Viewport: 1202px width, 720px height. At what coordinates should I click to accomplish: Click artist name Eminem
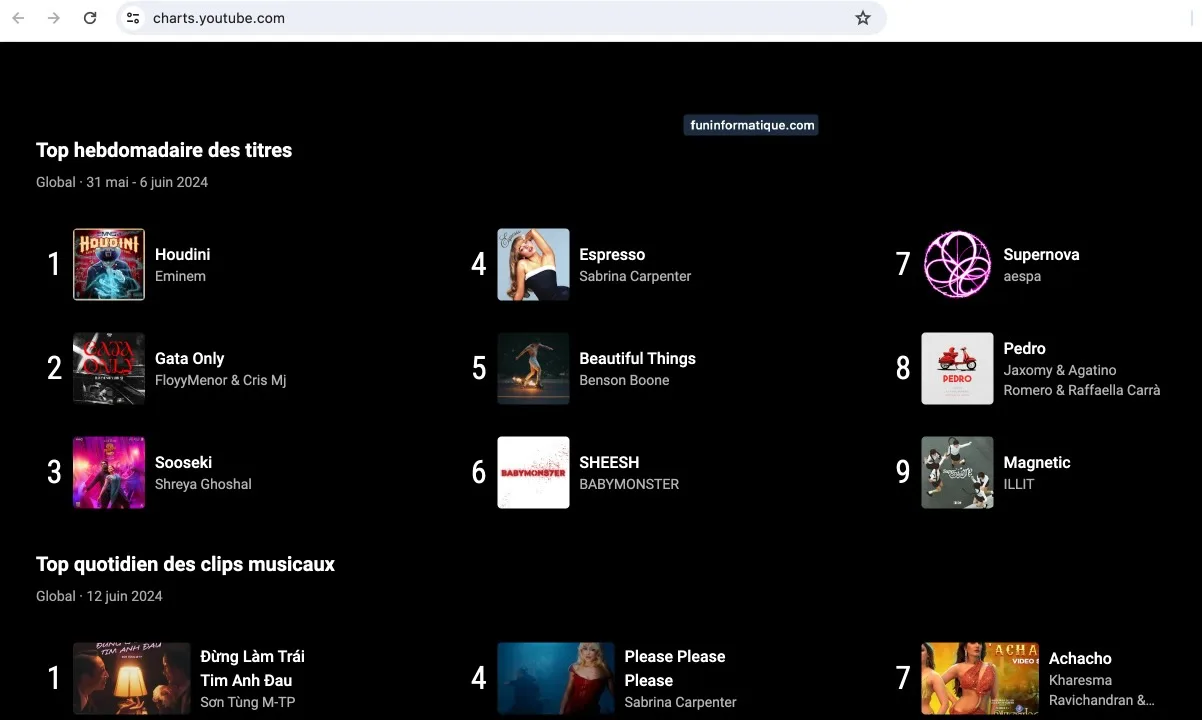(180, 276)
